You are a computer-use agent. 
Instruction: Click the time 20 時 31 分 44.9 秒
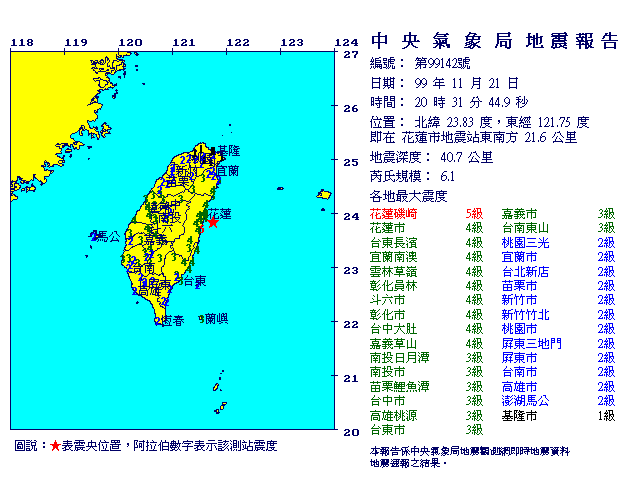[471, 102]
